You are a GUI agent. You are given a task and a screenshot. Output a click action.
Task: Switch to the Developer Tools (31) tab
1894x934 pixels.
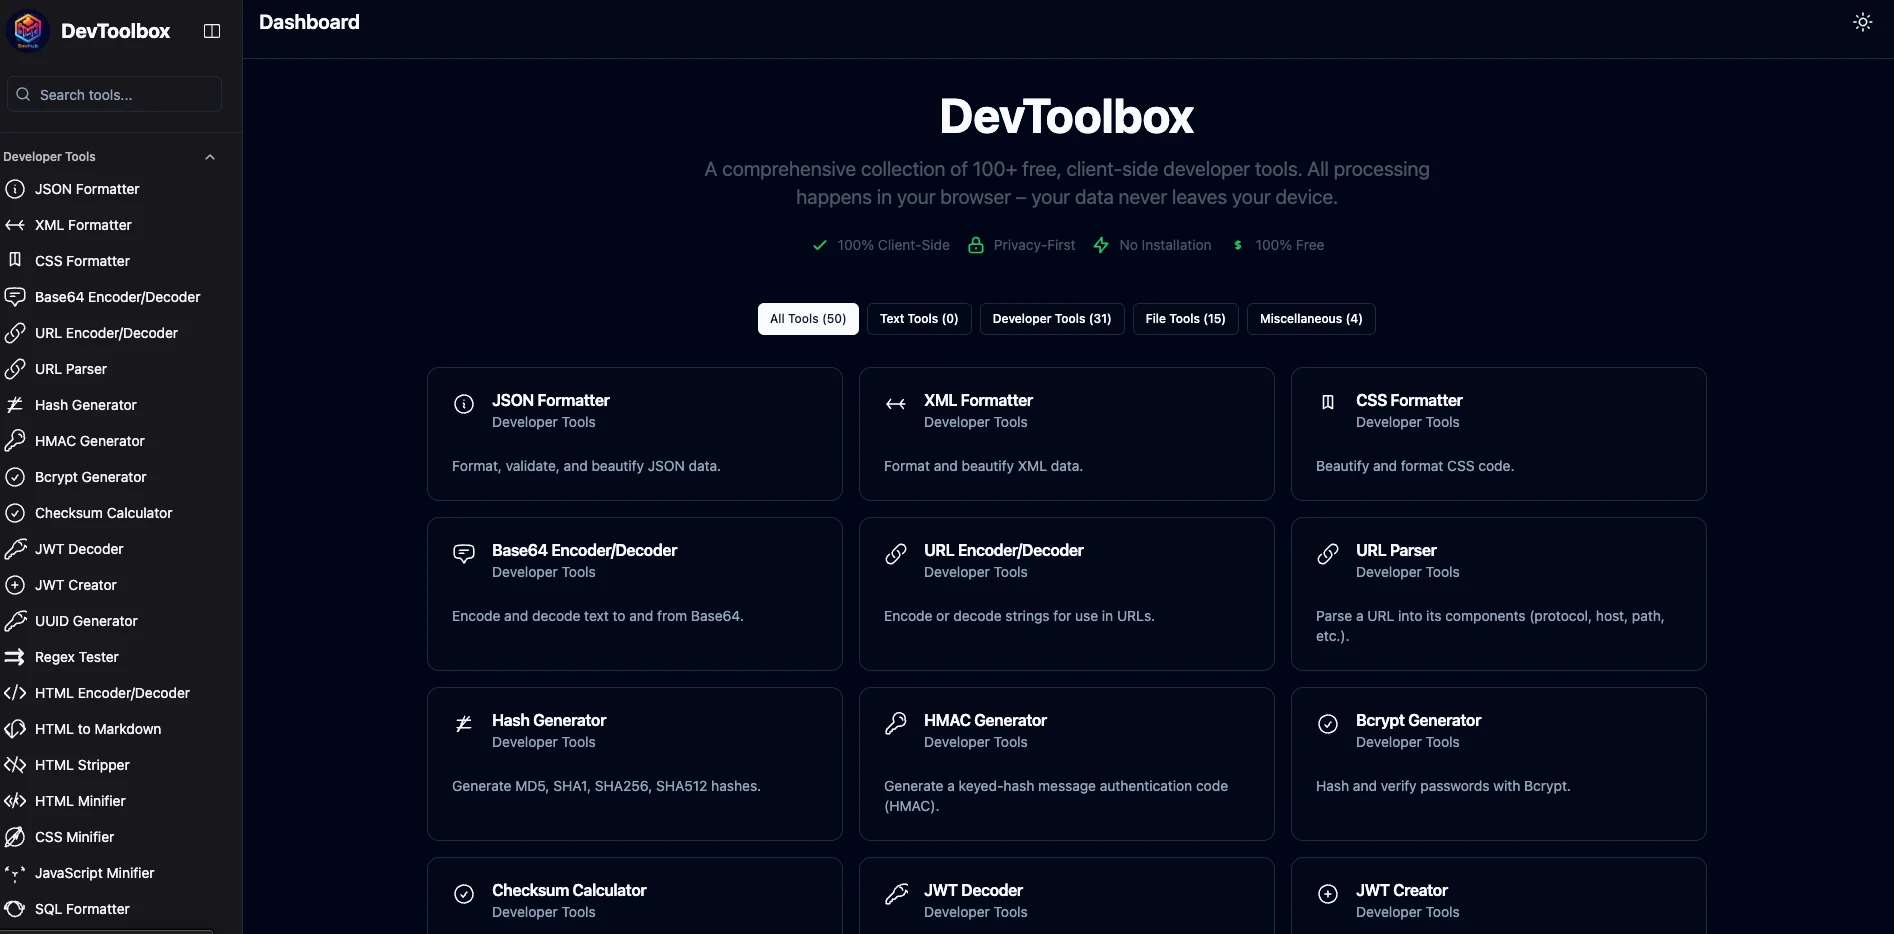click(1051, 319)
